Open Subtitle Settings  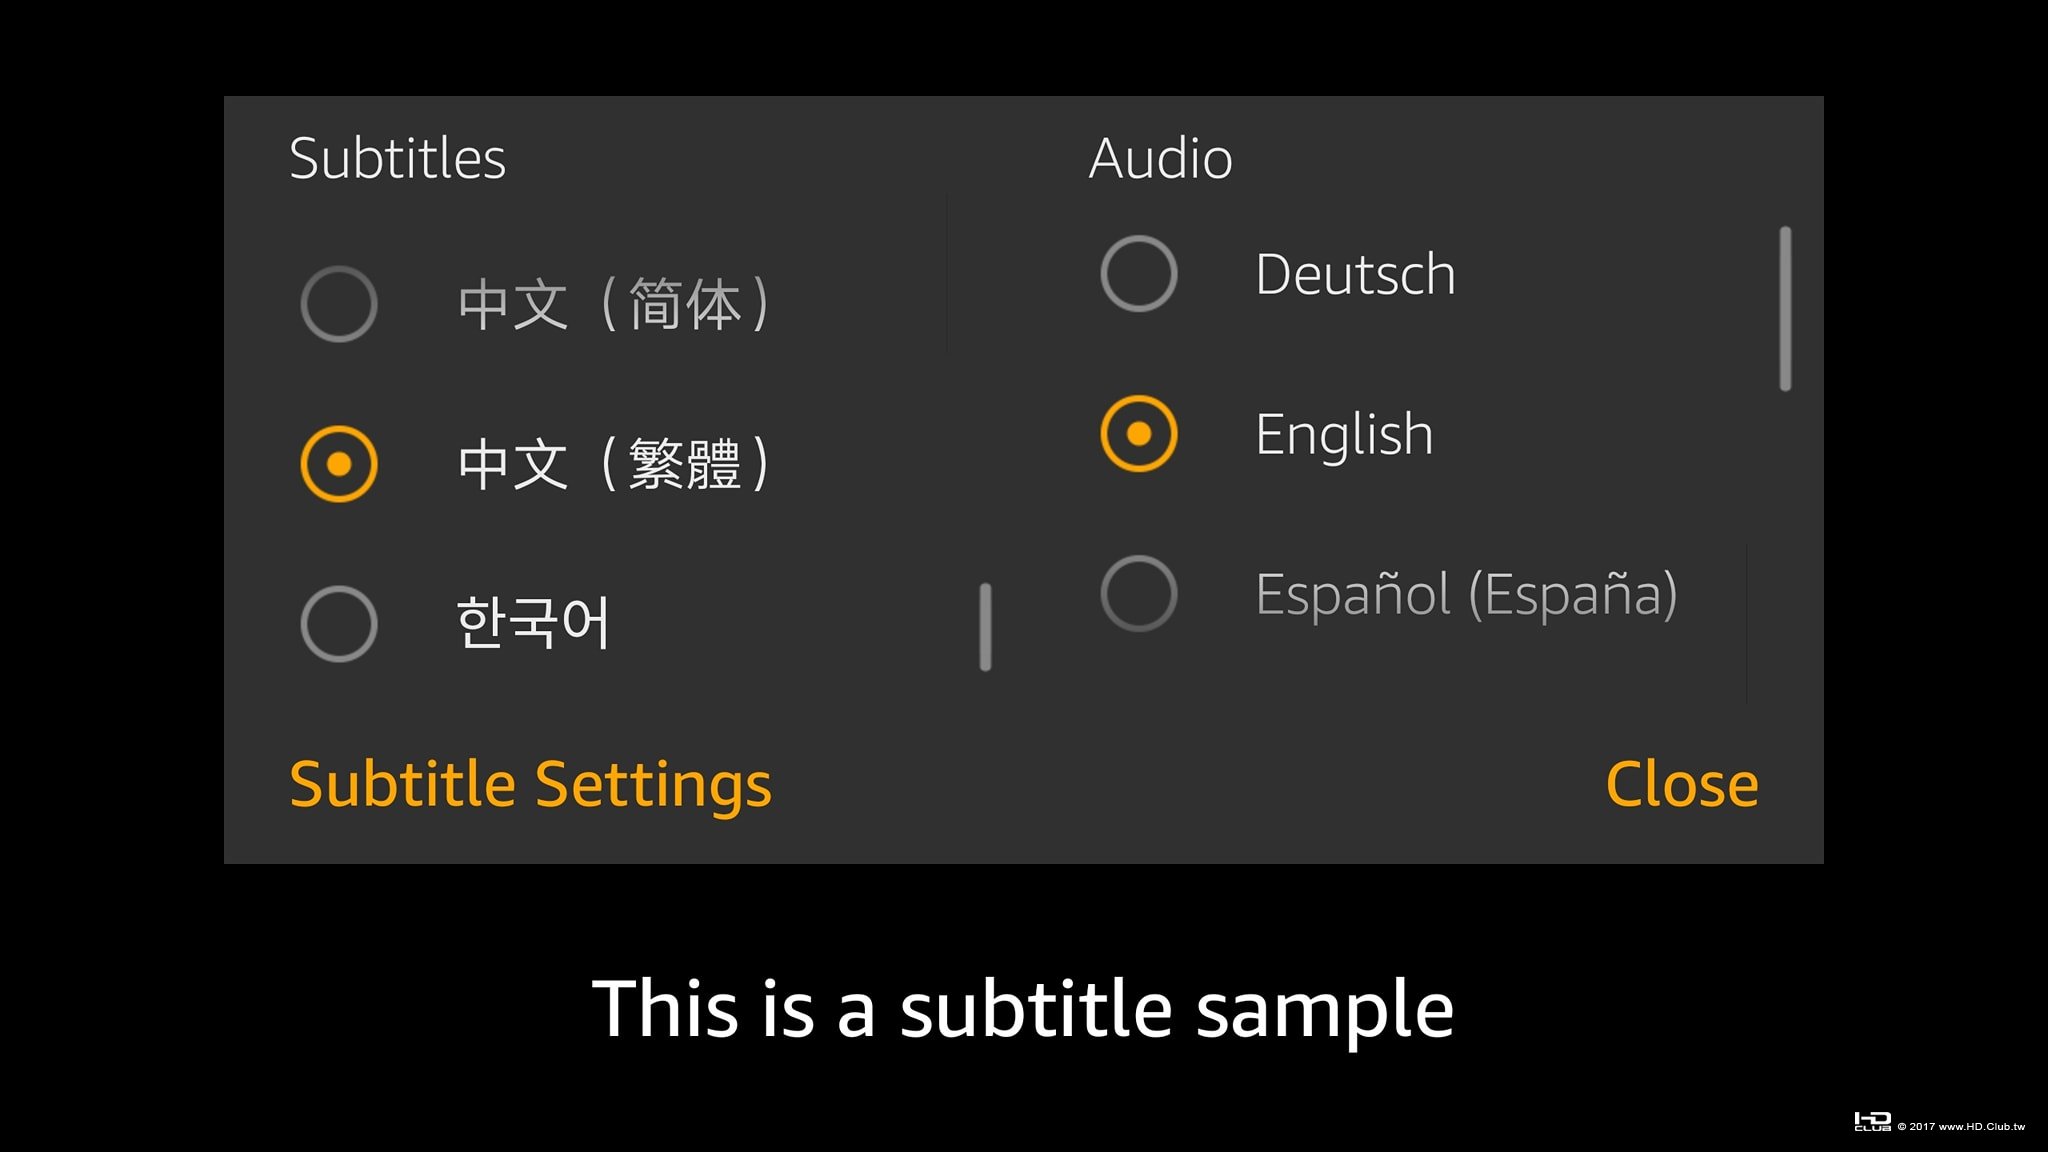click(x=530, y=784)
